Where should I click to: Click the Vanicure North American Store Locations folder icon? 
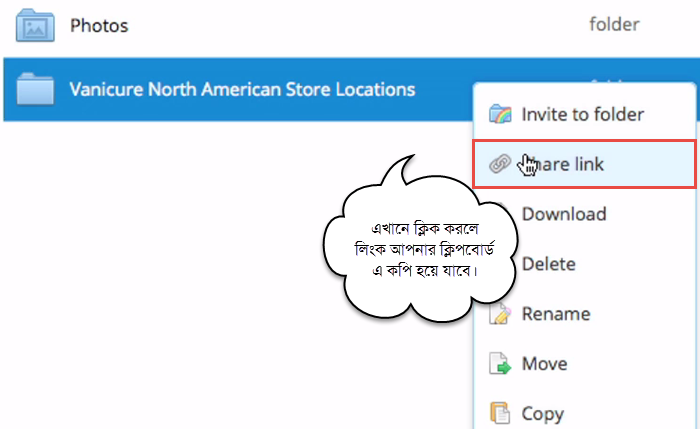[35, 89]
